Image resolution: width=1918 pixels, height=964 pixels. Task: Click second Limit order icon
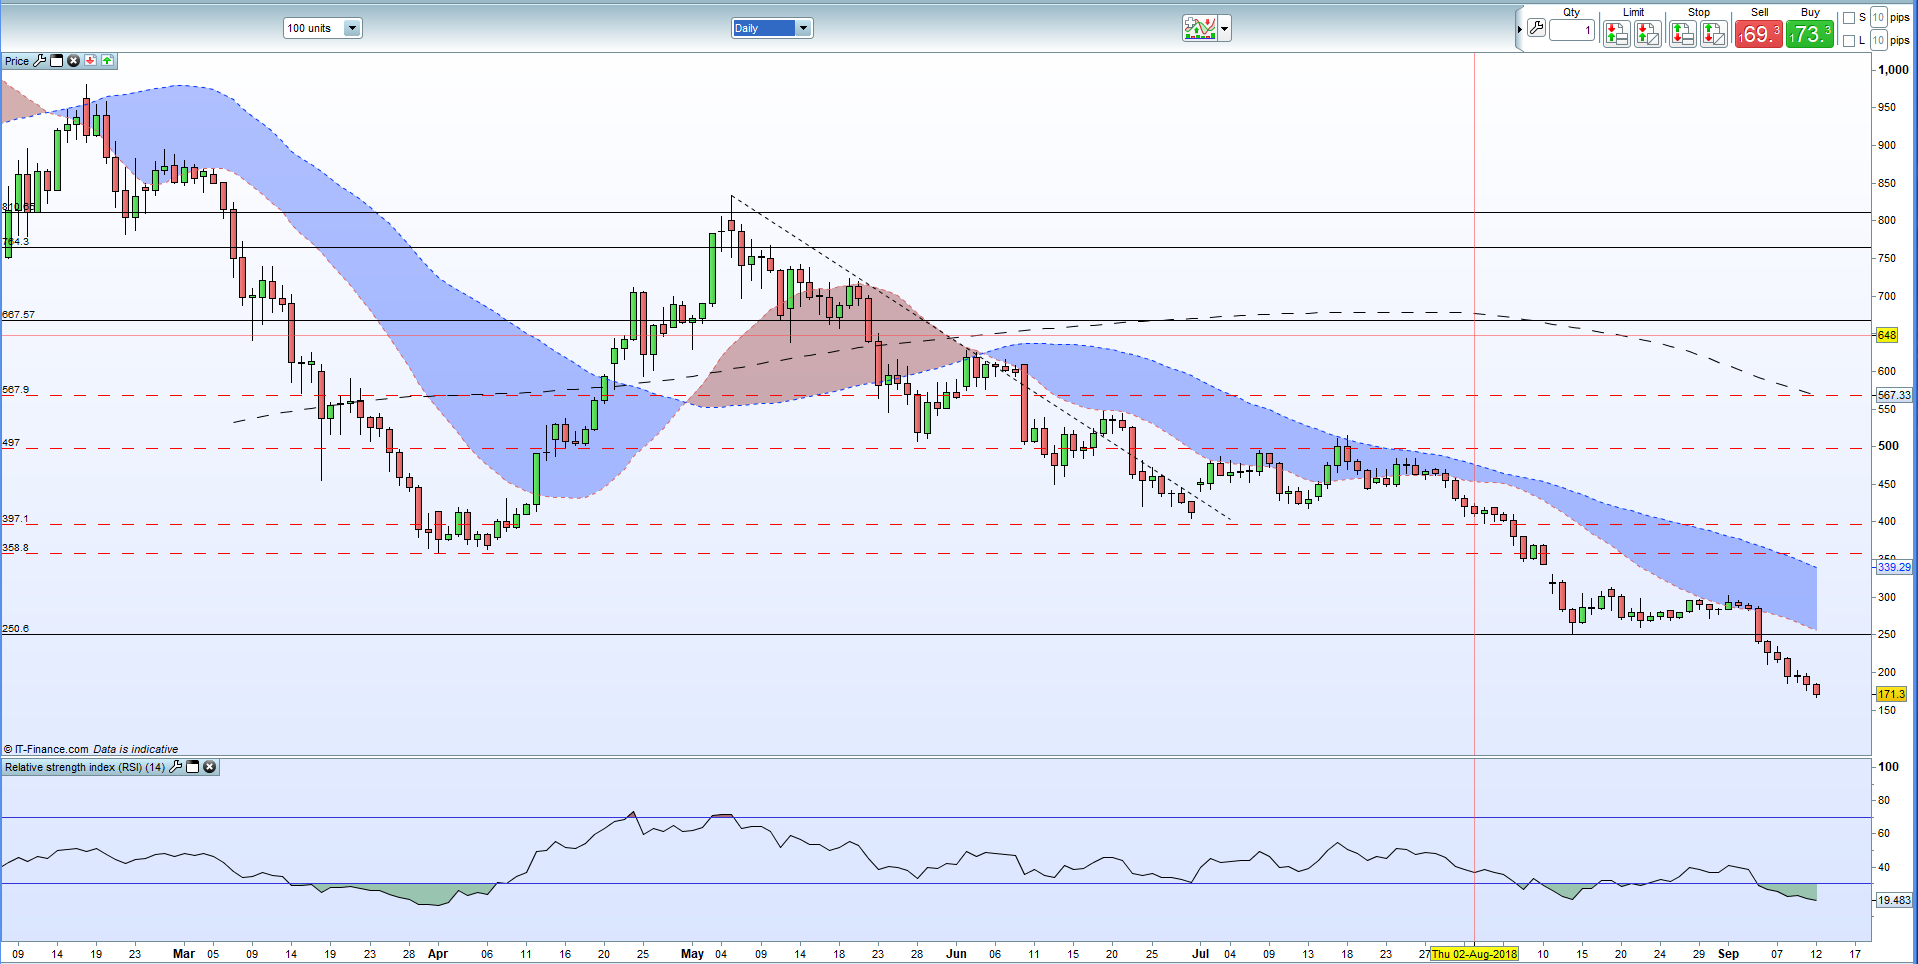[x=1648, y=34]
